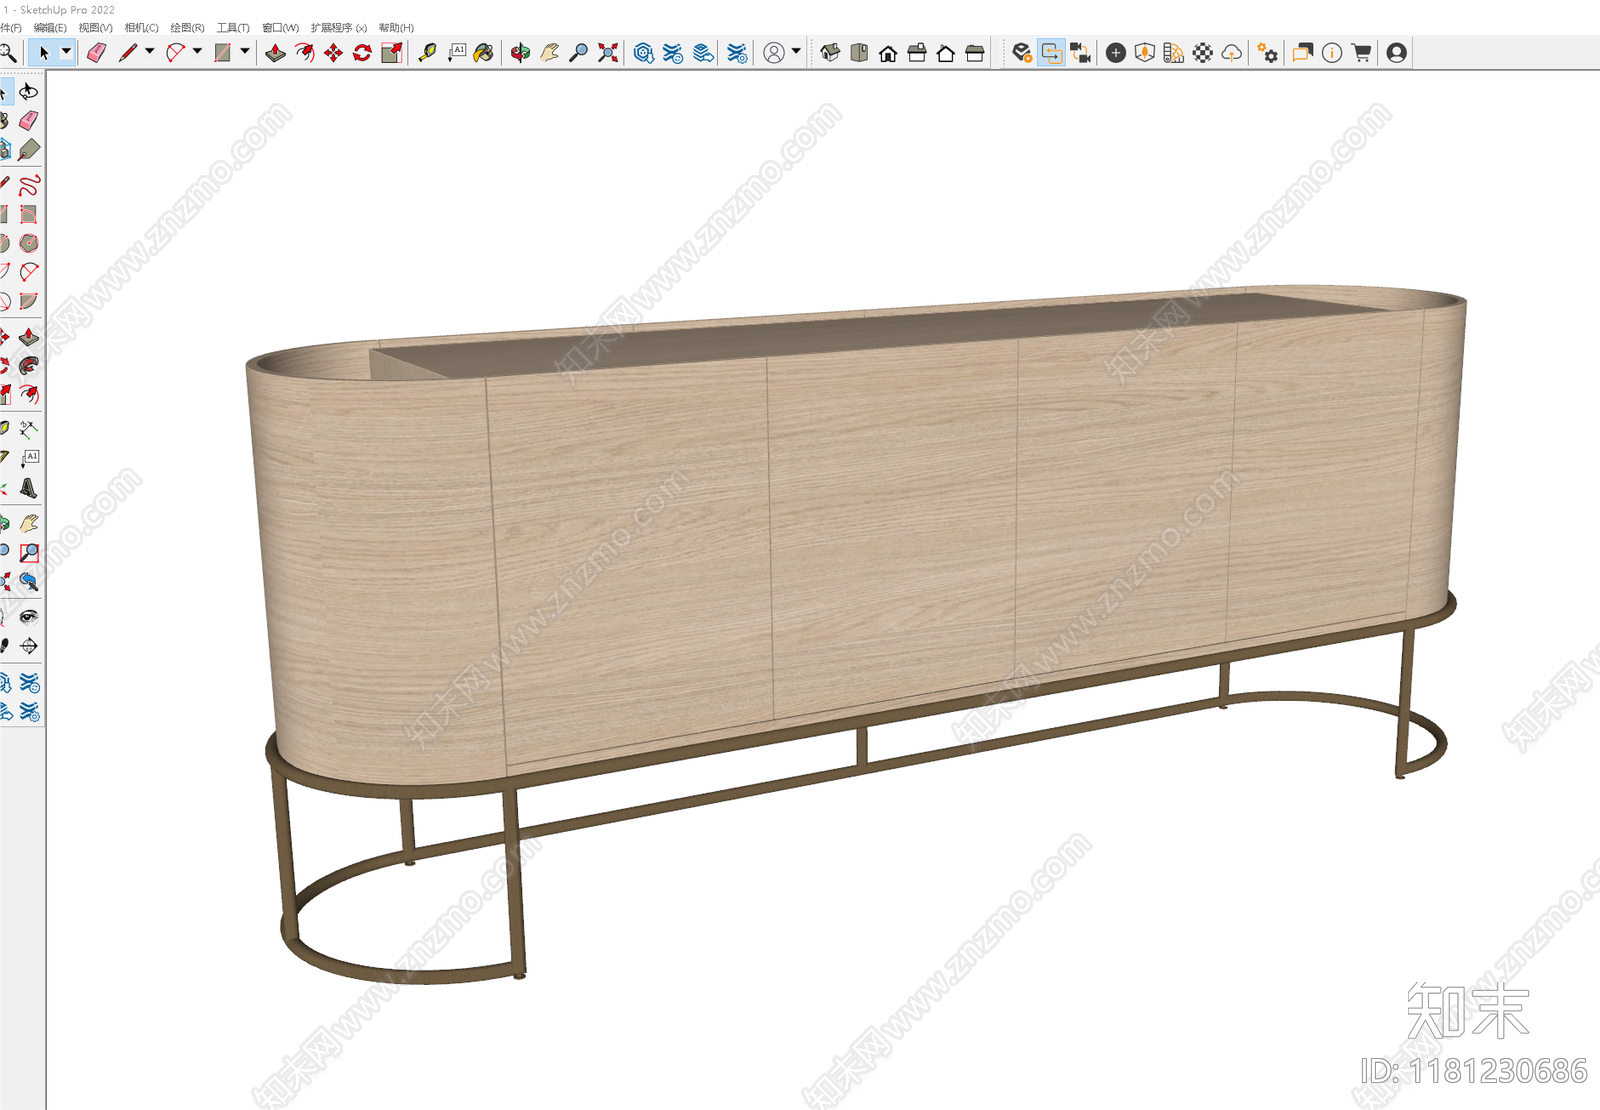
Task: Open the orange gears settings icon
Action: point(1268,53)
